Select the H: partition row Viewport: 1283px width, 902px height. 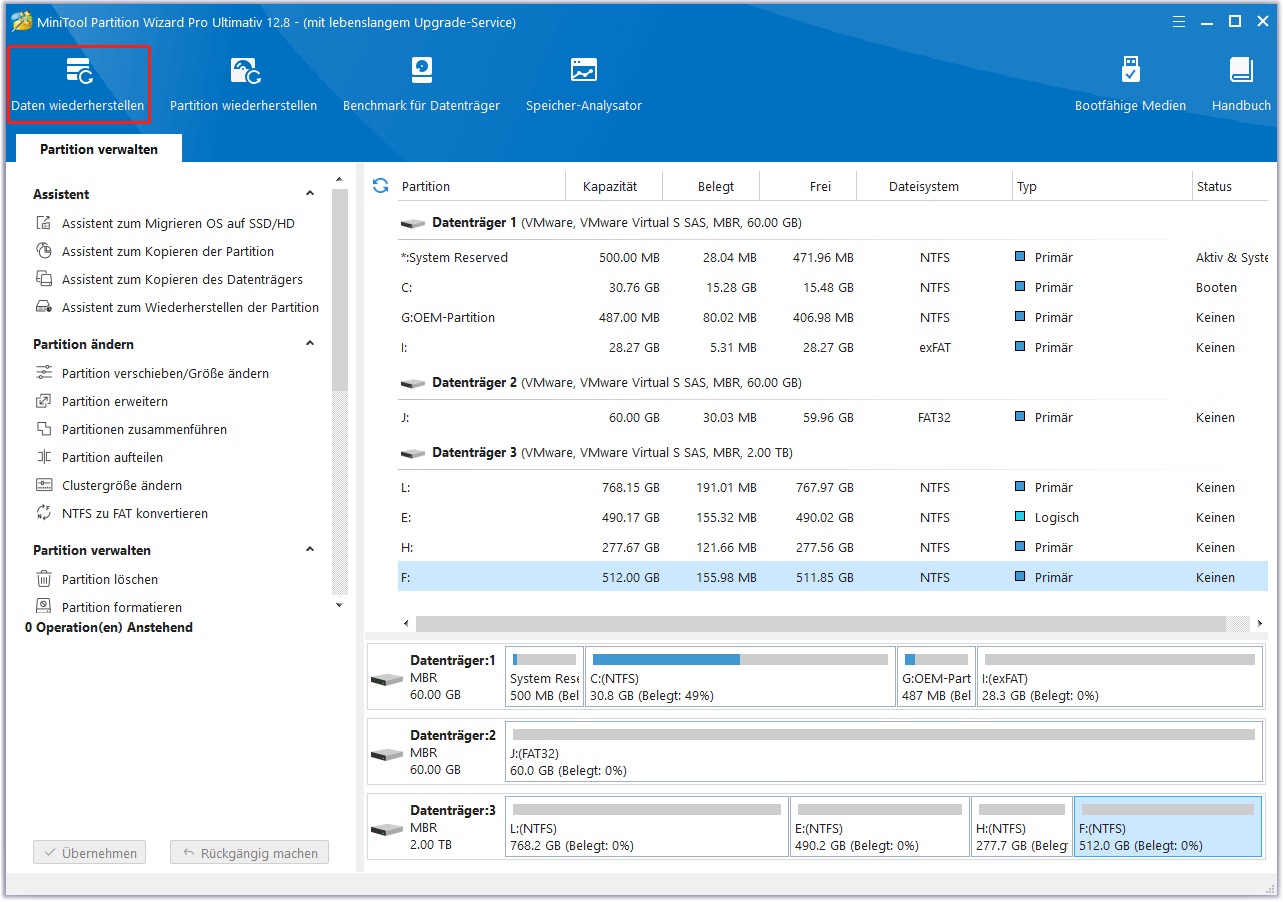833,548
